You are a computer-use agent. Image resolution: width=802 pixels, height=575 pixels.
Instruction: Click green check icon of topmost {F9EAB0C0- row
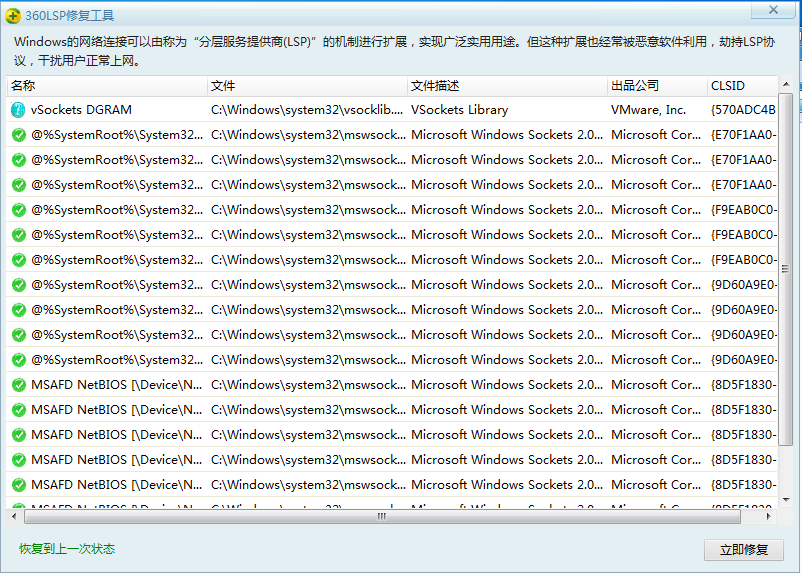tap(19, 210)
